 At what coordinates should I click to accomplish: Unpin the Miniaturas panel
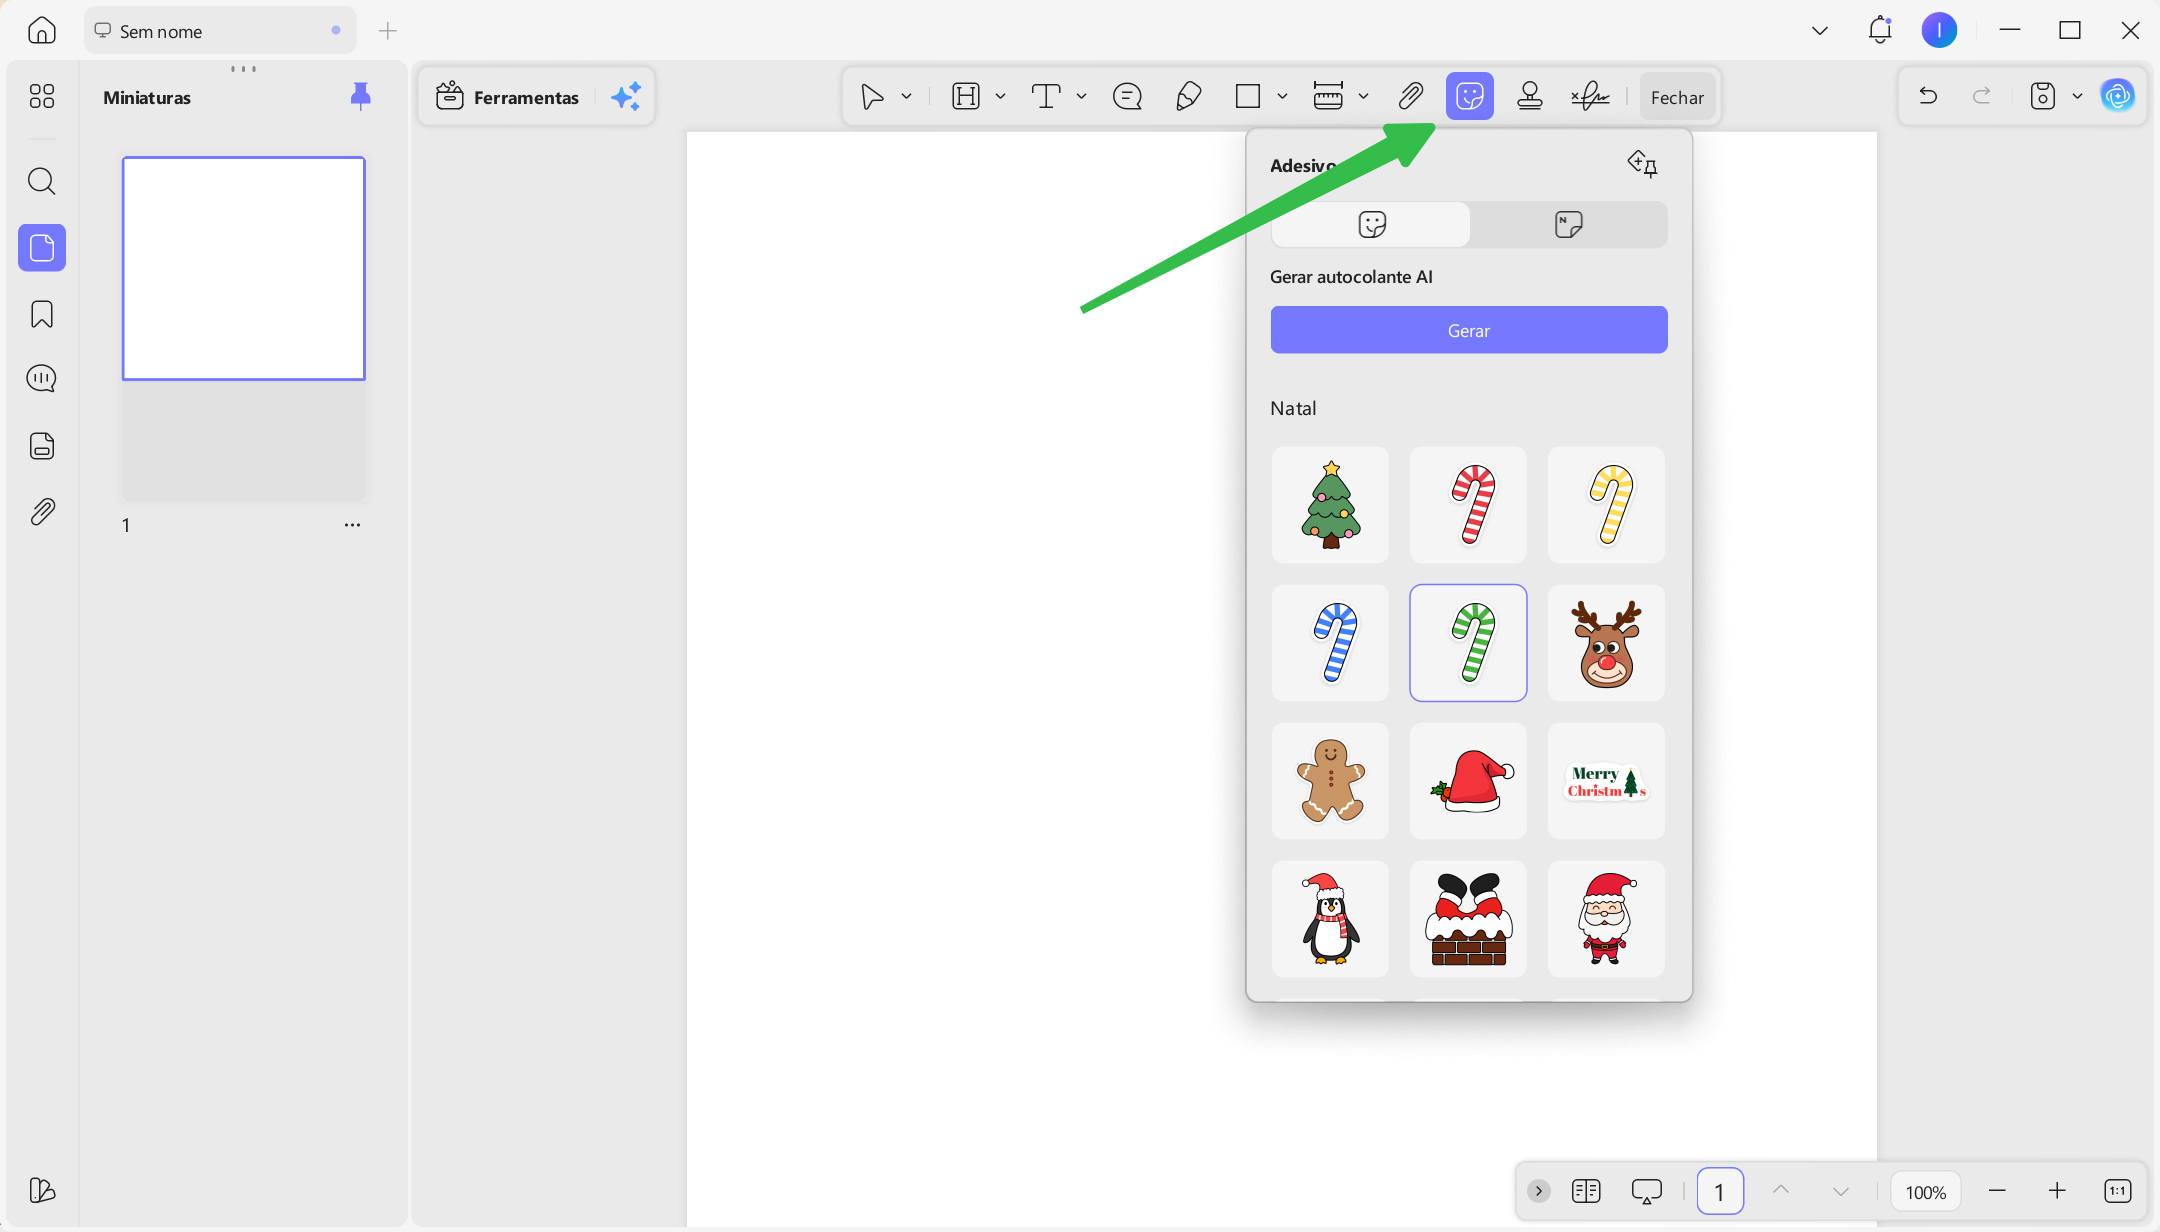tap(361, 96)
